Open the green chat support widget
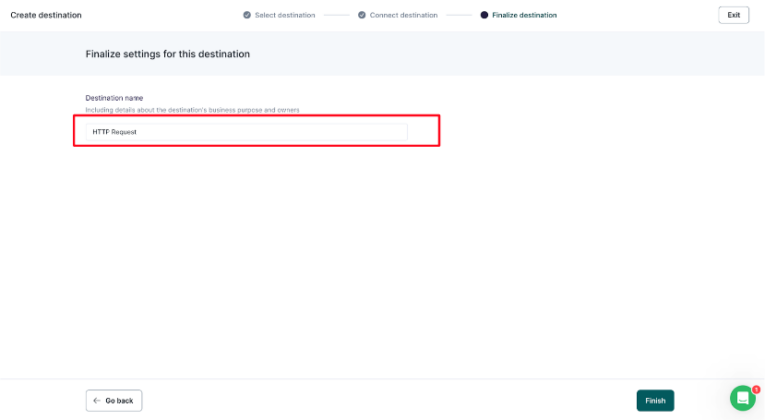Screen dimensions: 765x420 click(742, 398)
